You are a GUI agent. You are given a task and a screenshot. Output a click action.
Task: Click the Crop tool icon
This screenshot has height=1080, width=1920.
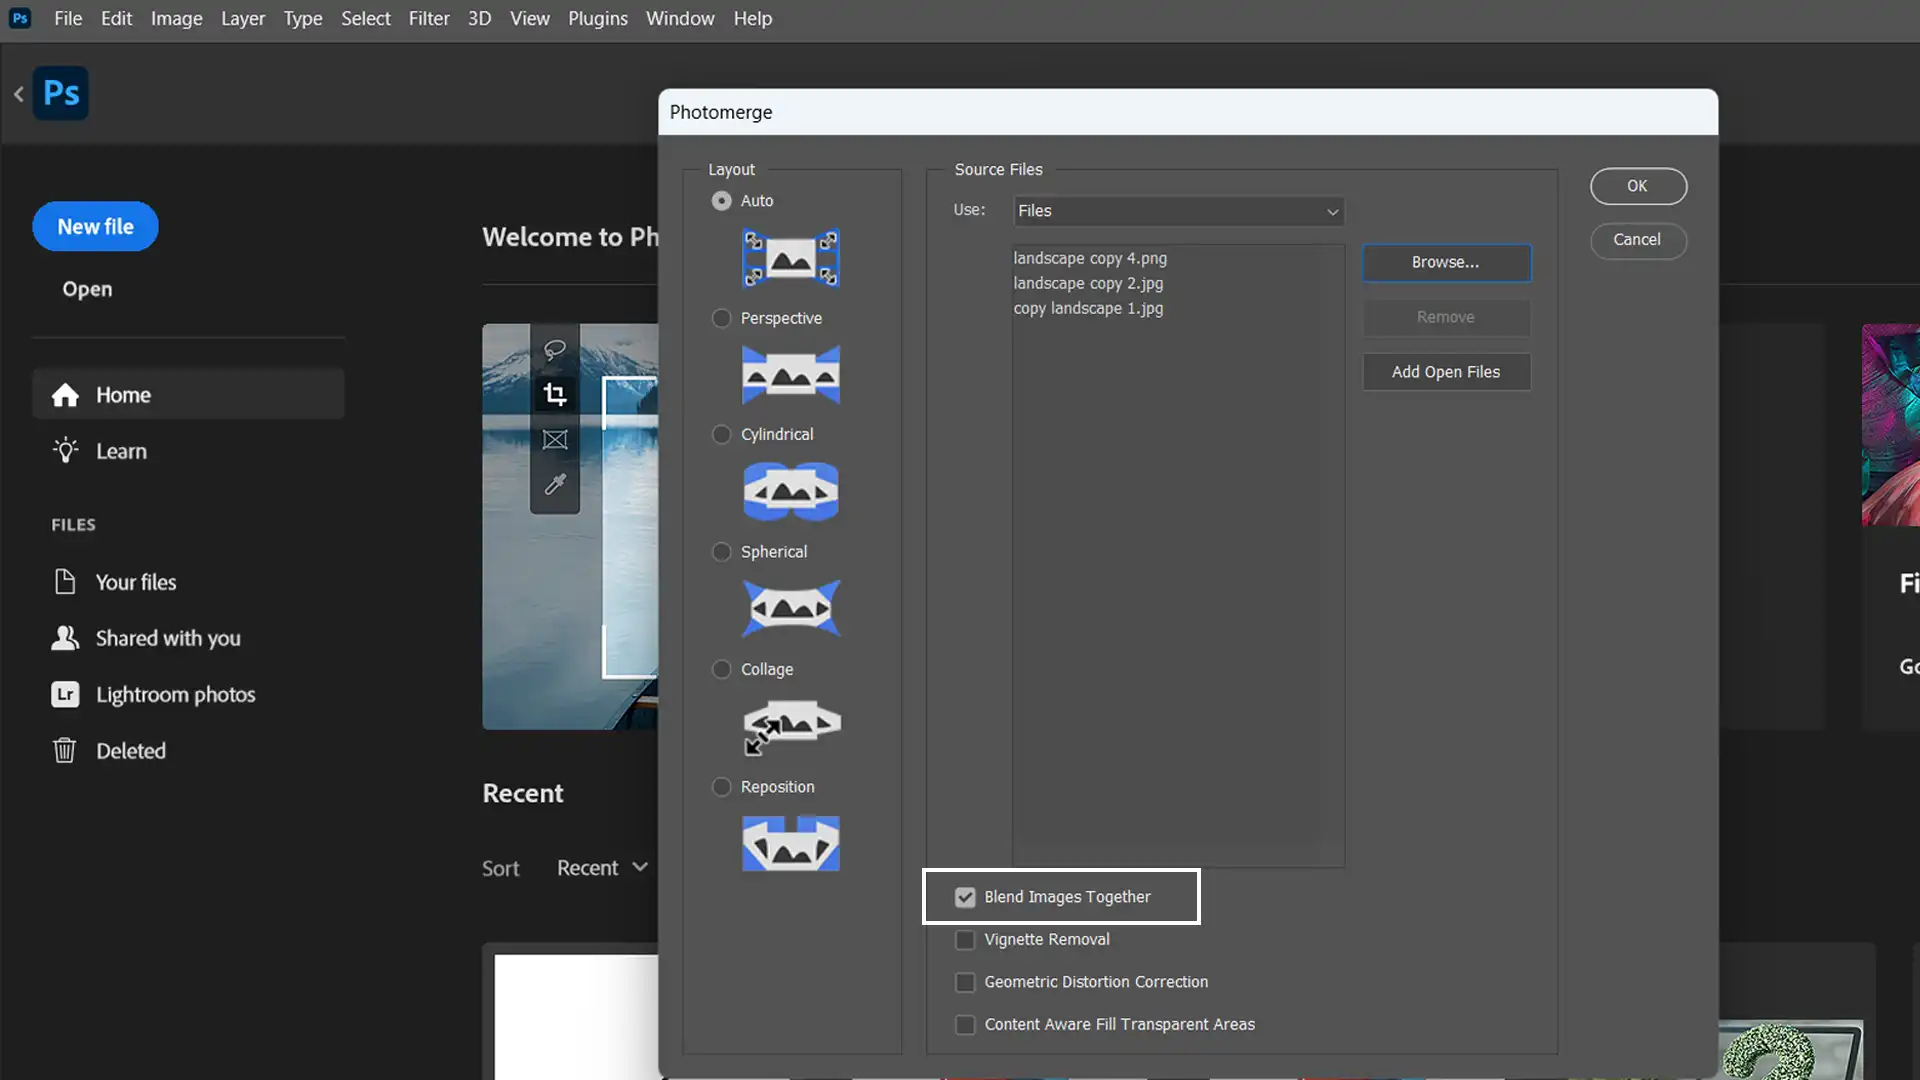(x=554, y=394)
